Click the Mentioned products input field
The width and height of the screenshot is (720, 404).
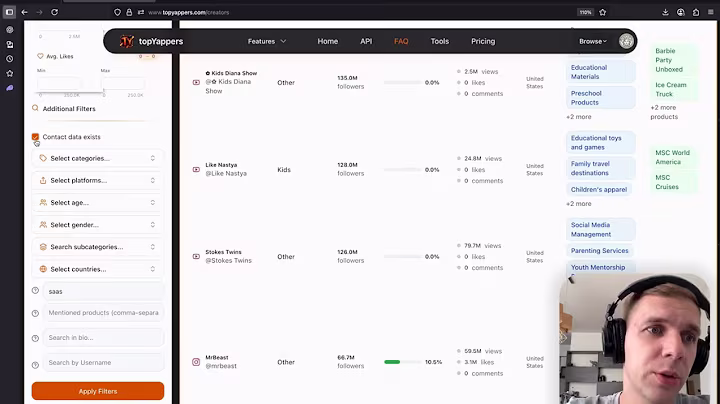point(103,313)
